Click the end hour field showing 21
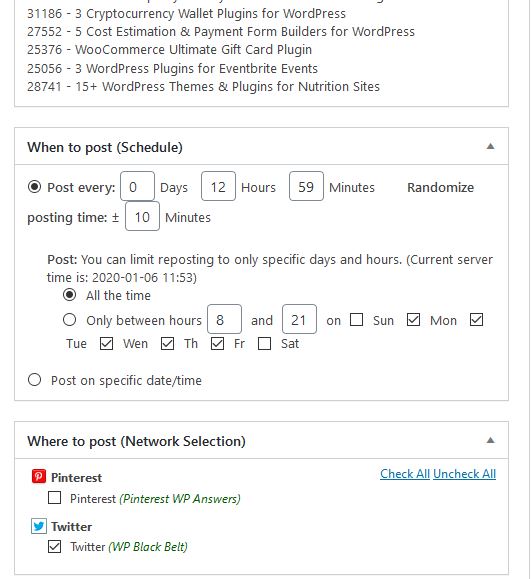The image size is (531, 579). (299, 319)
